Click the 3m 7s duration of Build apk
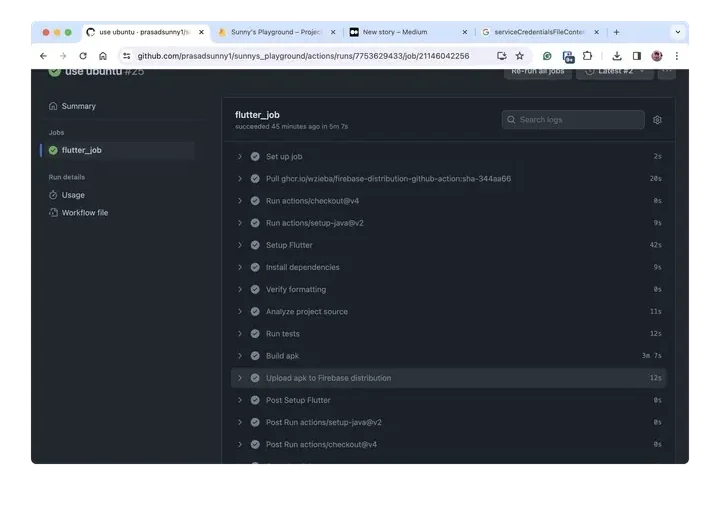The width and height of the screenshot is (720, 505). tap(652, 356)
